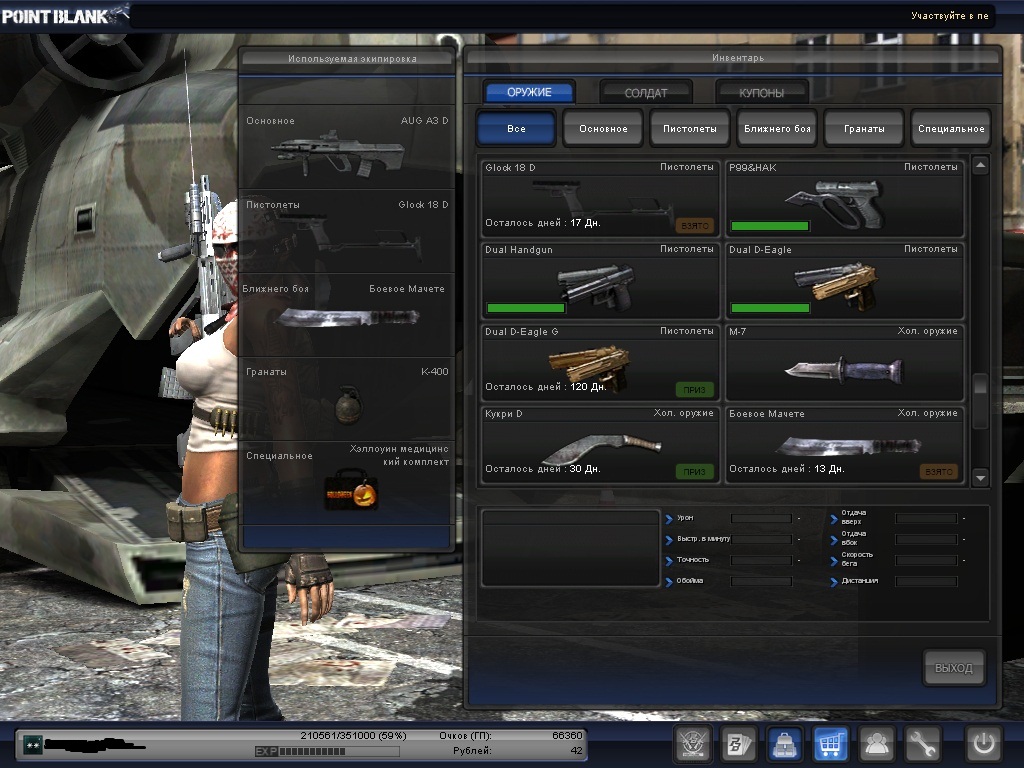Open the community friends icon
The width and height of the screenshot is (1024, 768).
point(877,743)
